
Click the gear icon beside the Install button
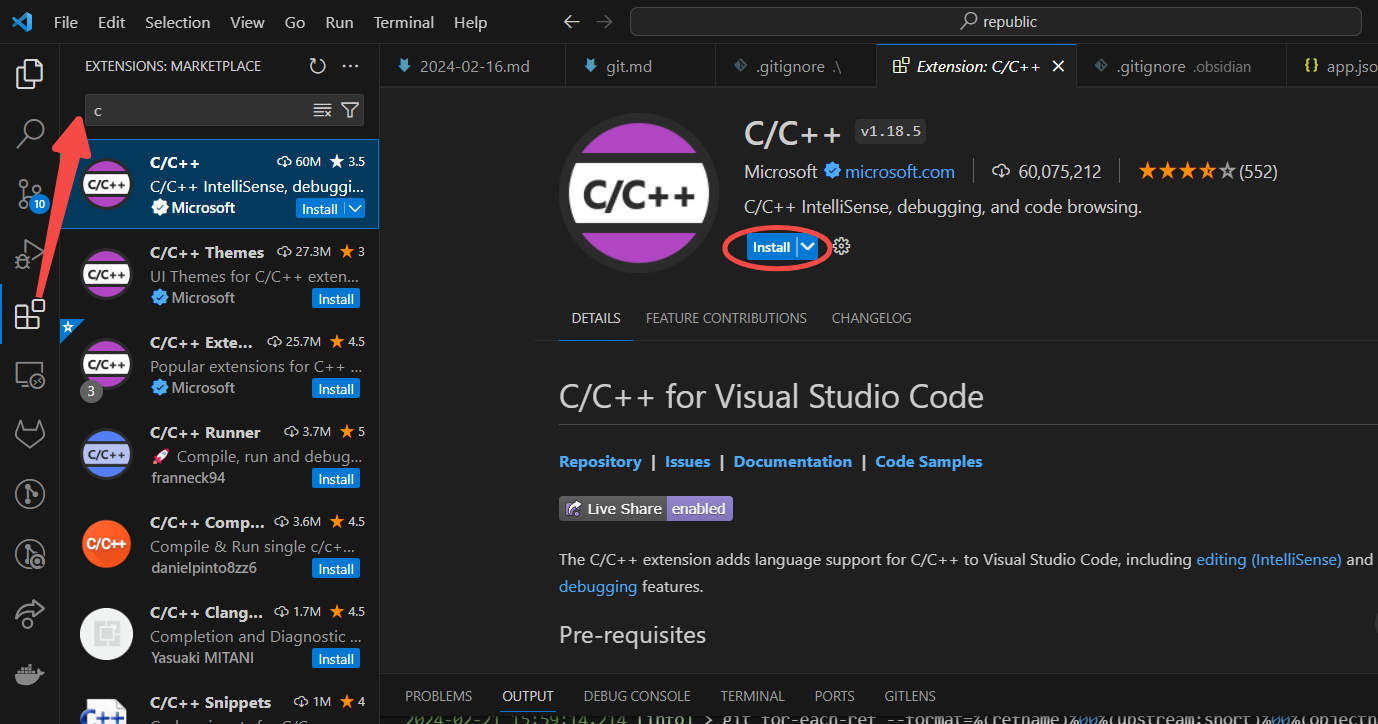(841, 246)
